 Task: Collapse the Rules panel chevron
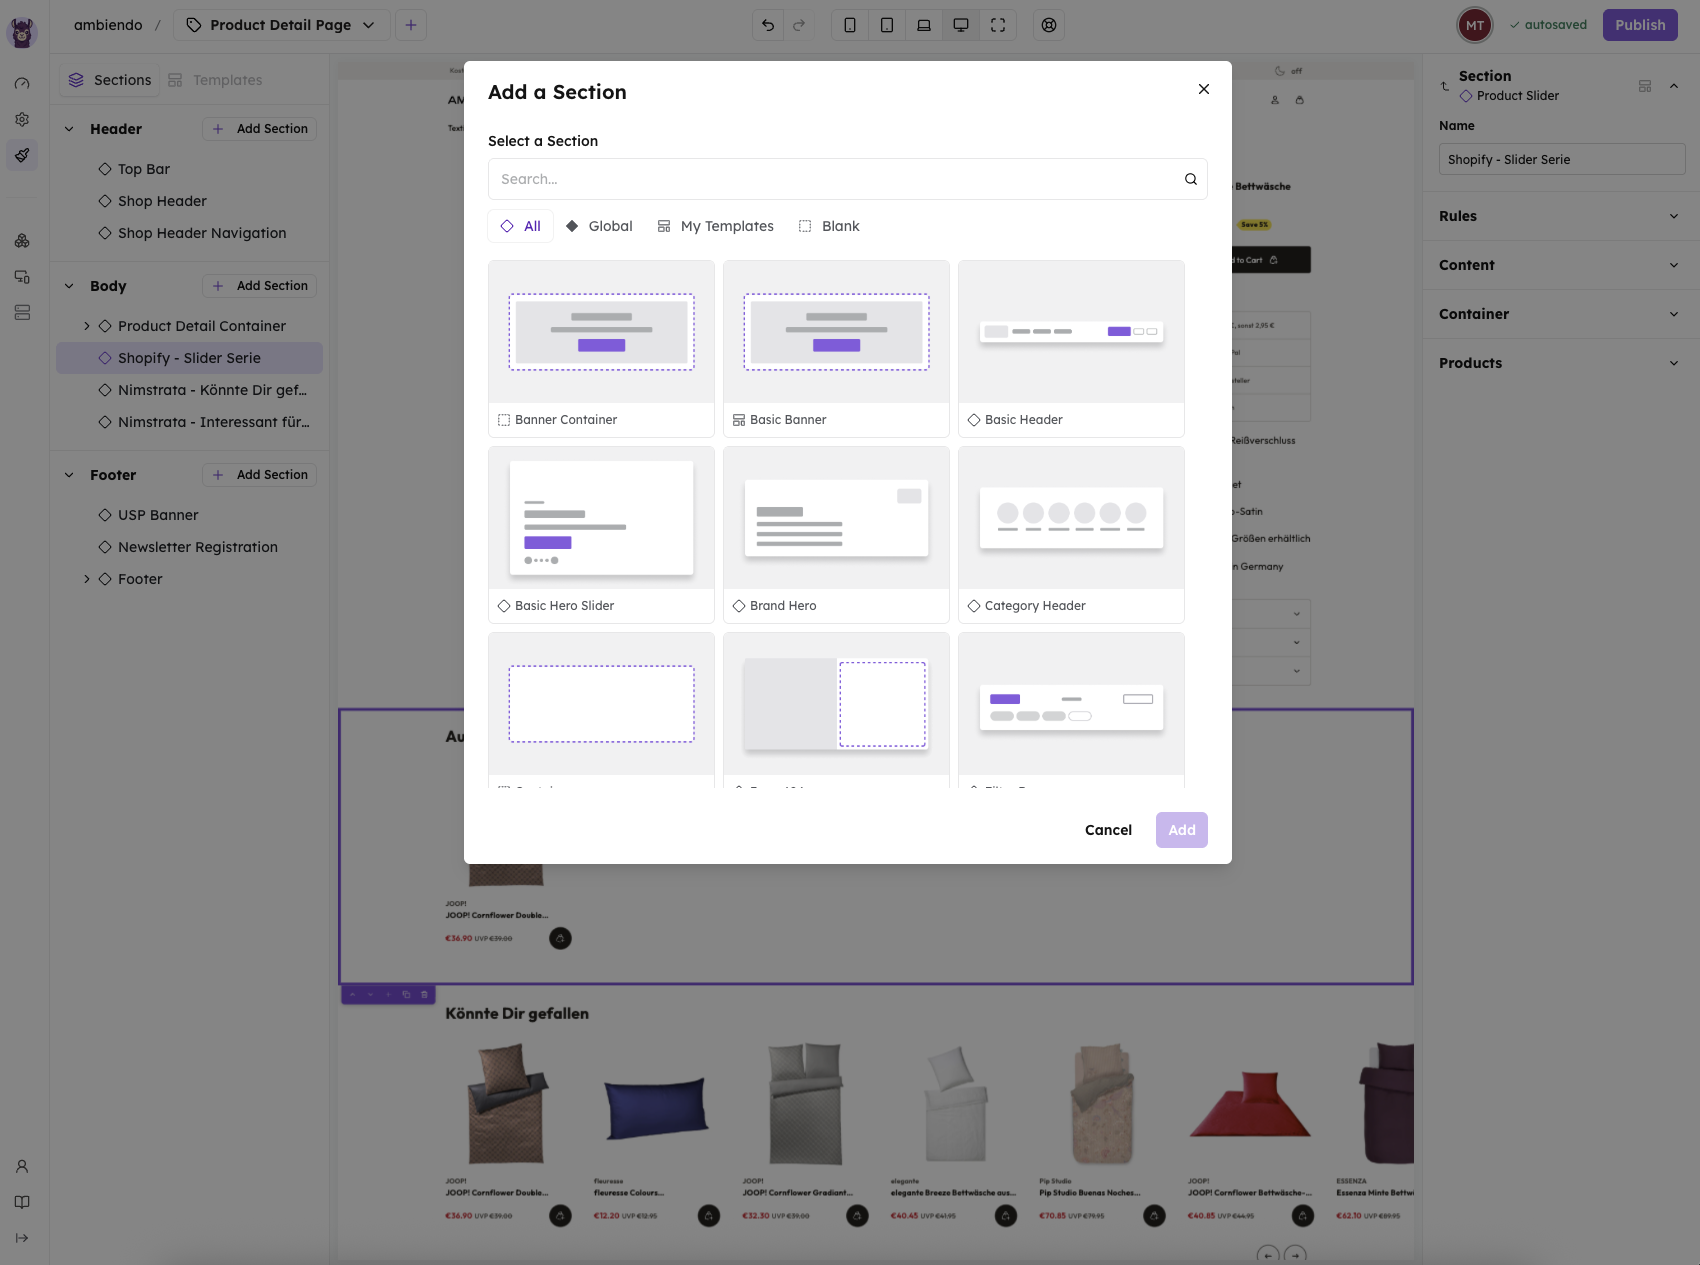(x=1674, y=216)
